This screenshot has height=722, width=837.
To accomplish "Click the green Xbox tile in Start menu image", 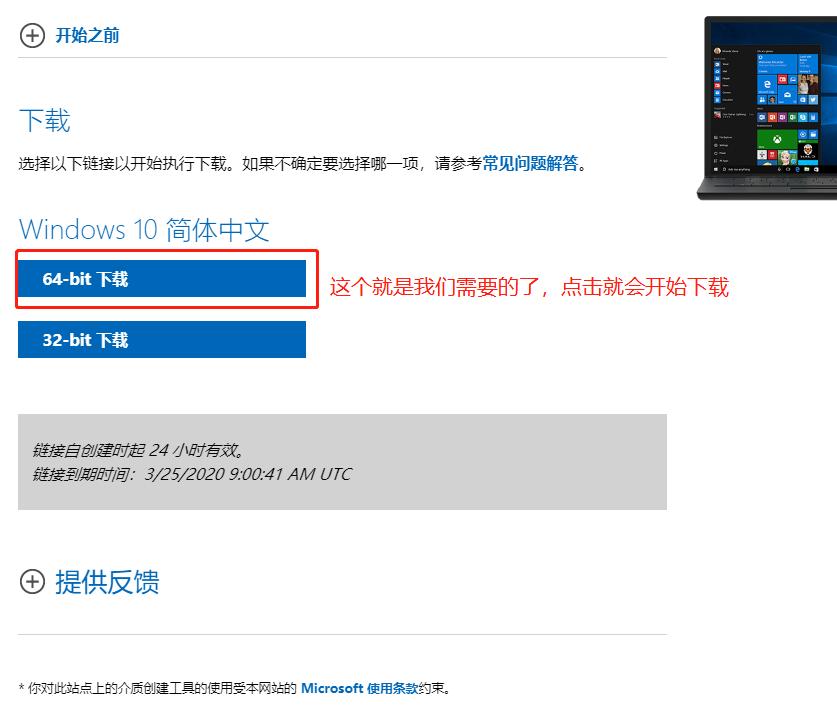I will click(776, 138).
